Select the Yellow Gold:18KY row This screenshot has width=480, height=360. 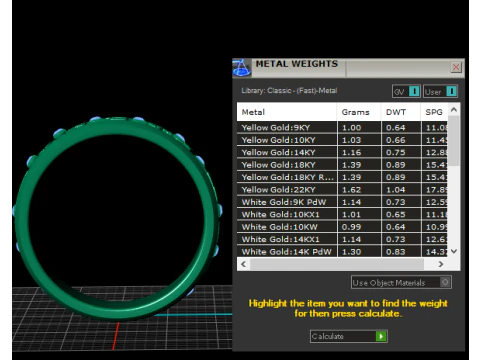(342, 165)
